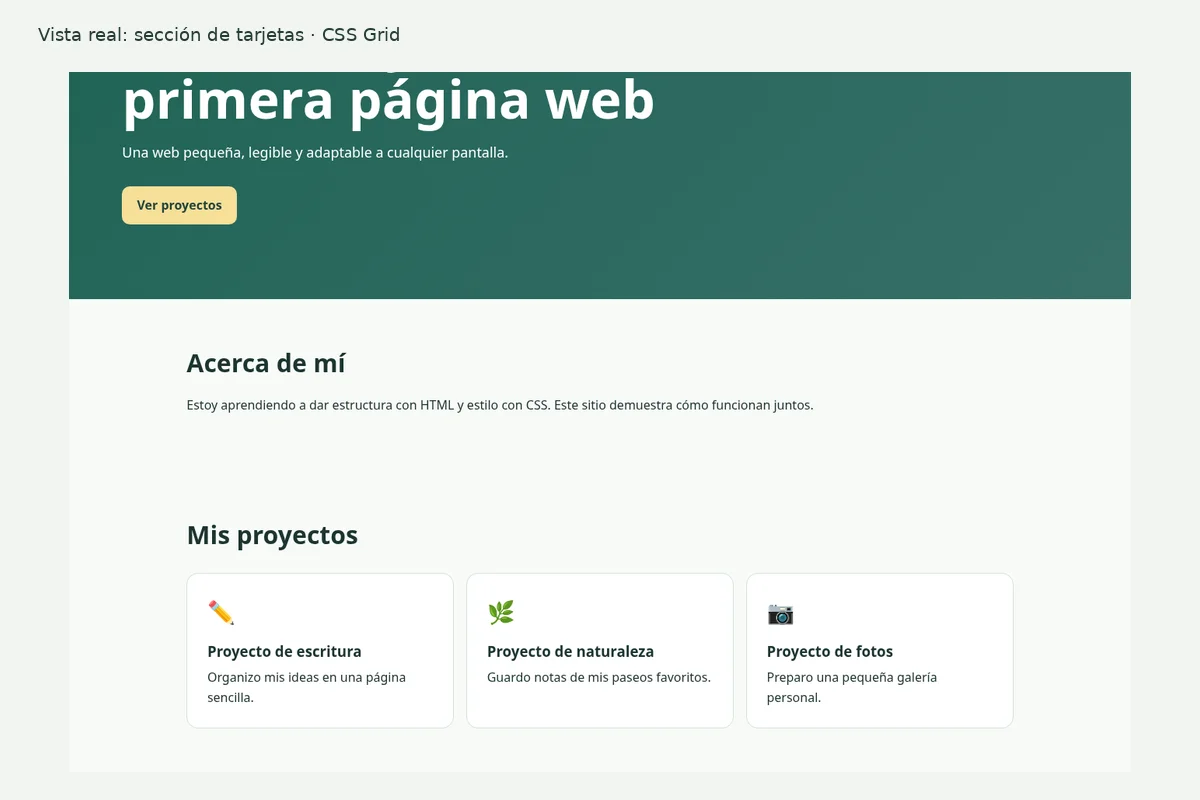Click the 'Mis proyectos' heading
The height and width of the screenshot is (800, 1200).
(x=272, y=535)
